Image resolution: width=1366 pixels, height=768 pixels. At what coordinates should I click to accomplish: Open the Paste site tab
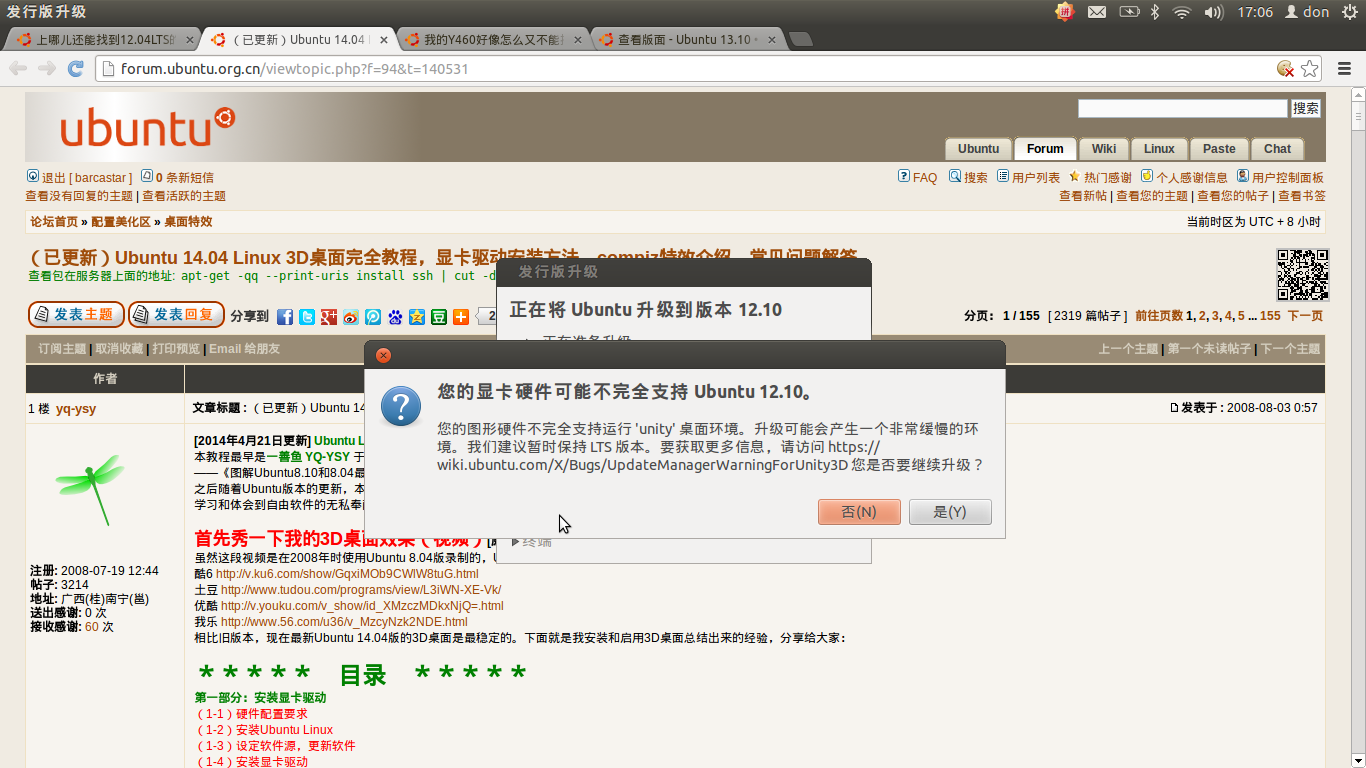[x=1219, y=149]
